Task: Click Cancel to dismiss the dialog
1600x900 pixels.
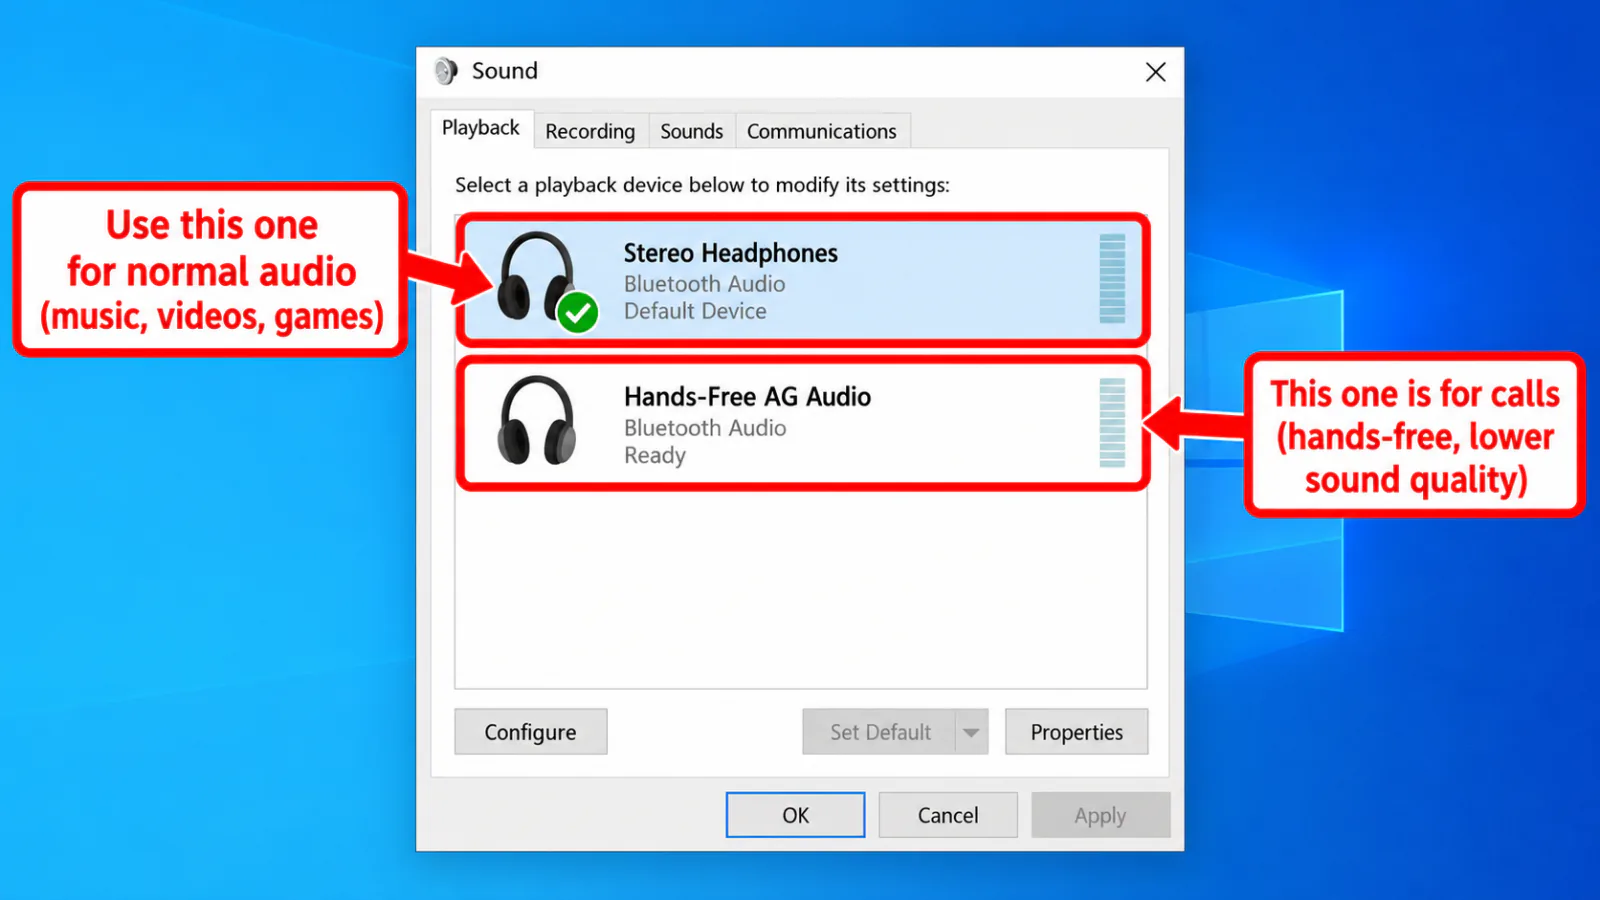Action: click(x=948, y=815)
